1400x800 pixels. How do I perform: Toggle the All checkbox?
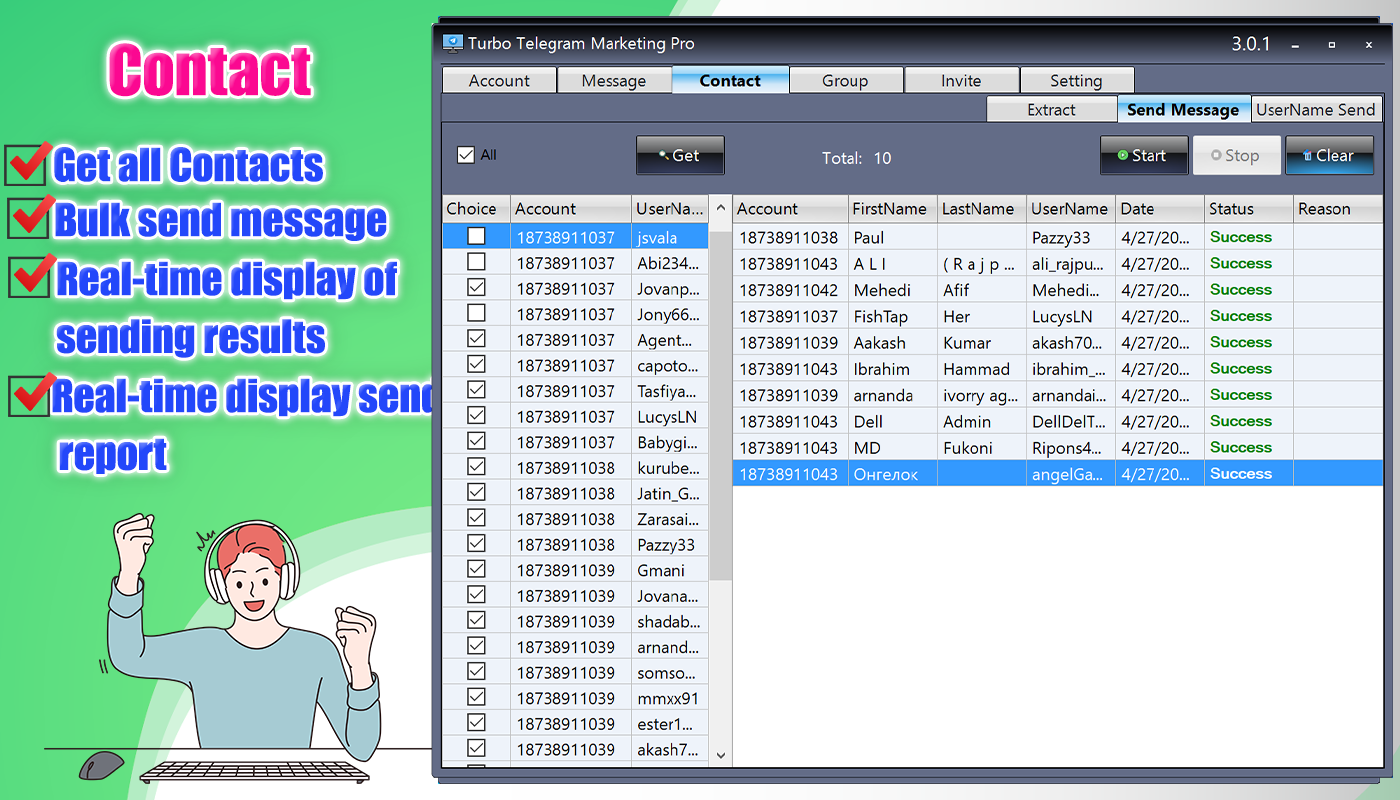(x=465, y=155)
